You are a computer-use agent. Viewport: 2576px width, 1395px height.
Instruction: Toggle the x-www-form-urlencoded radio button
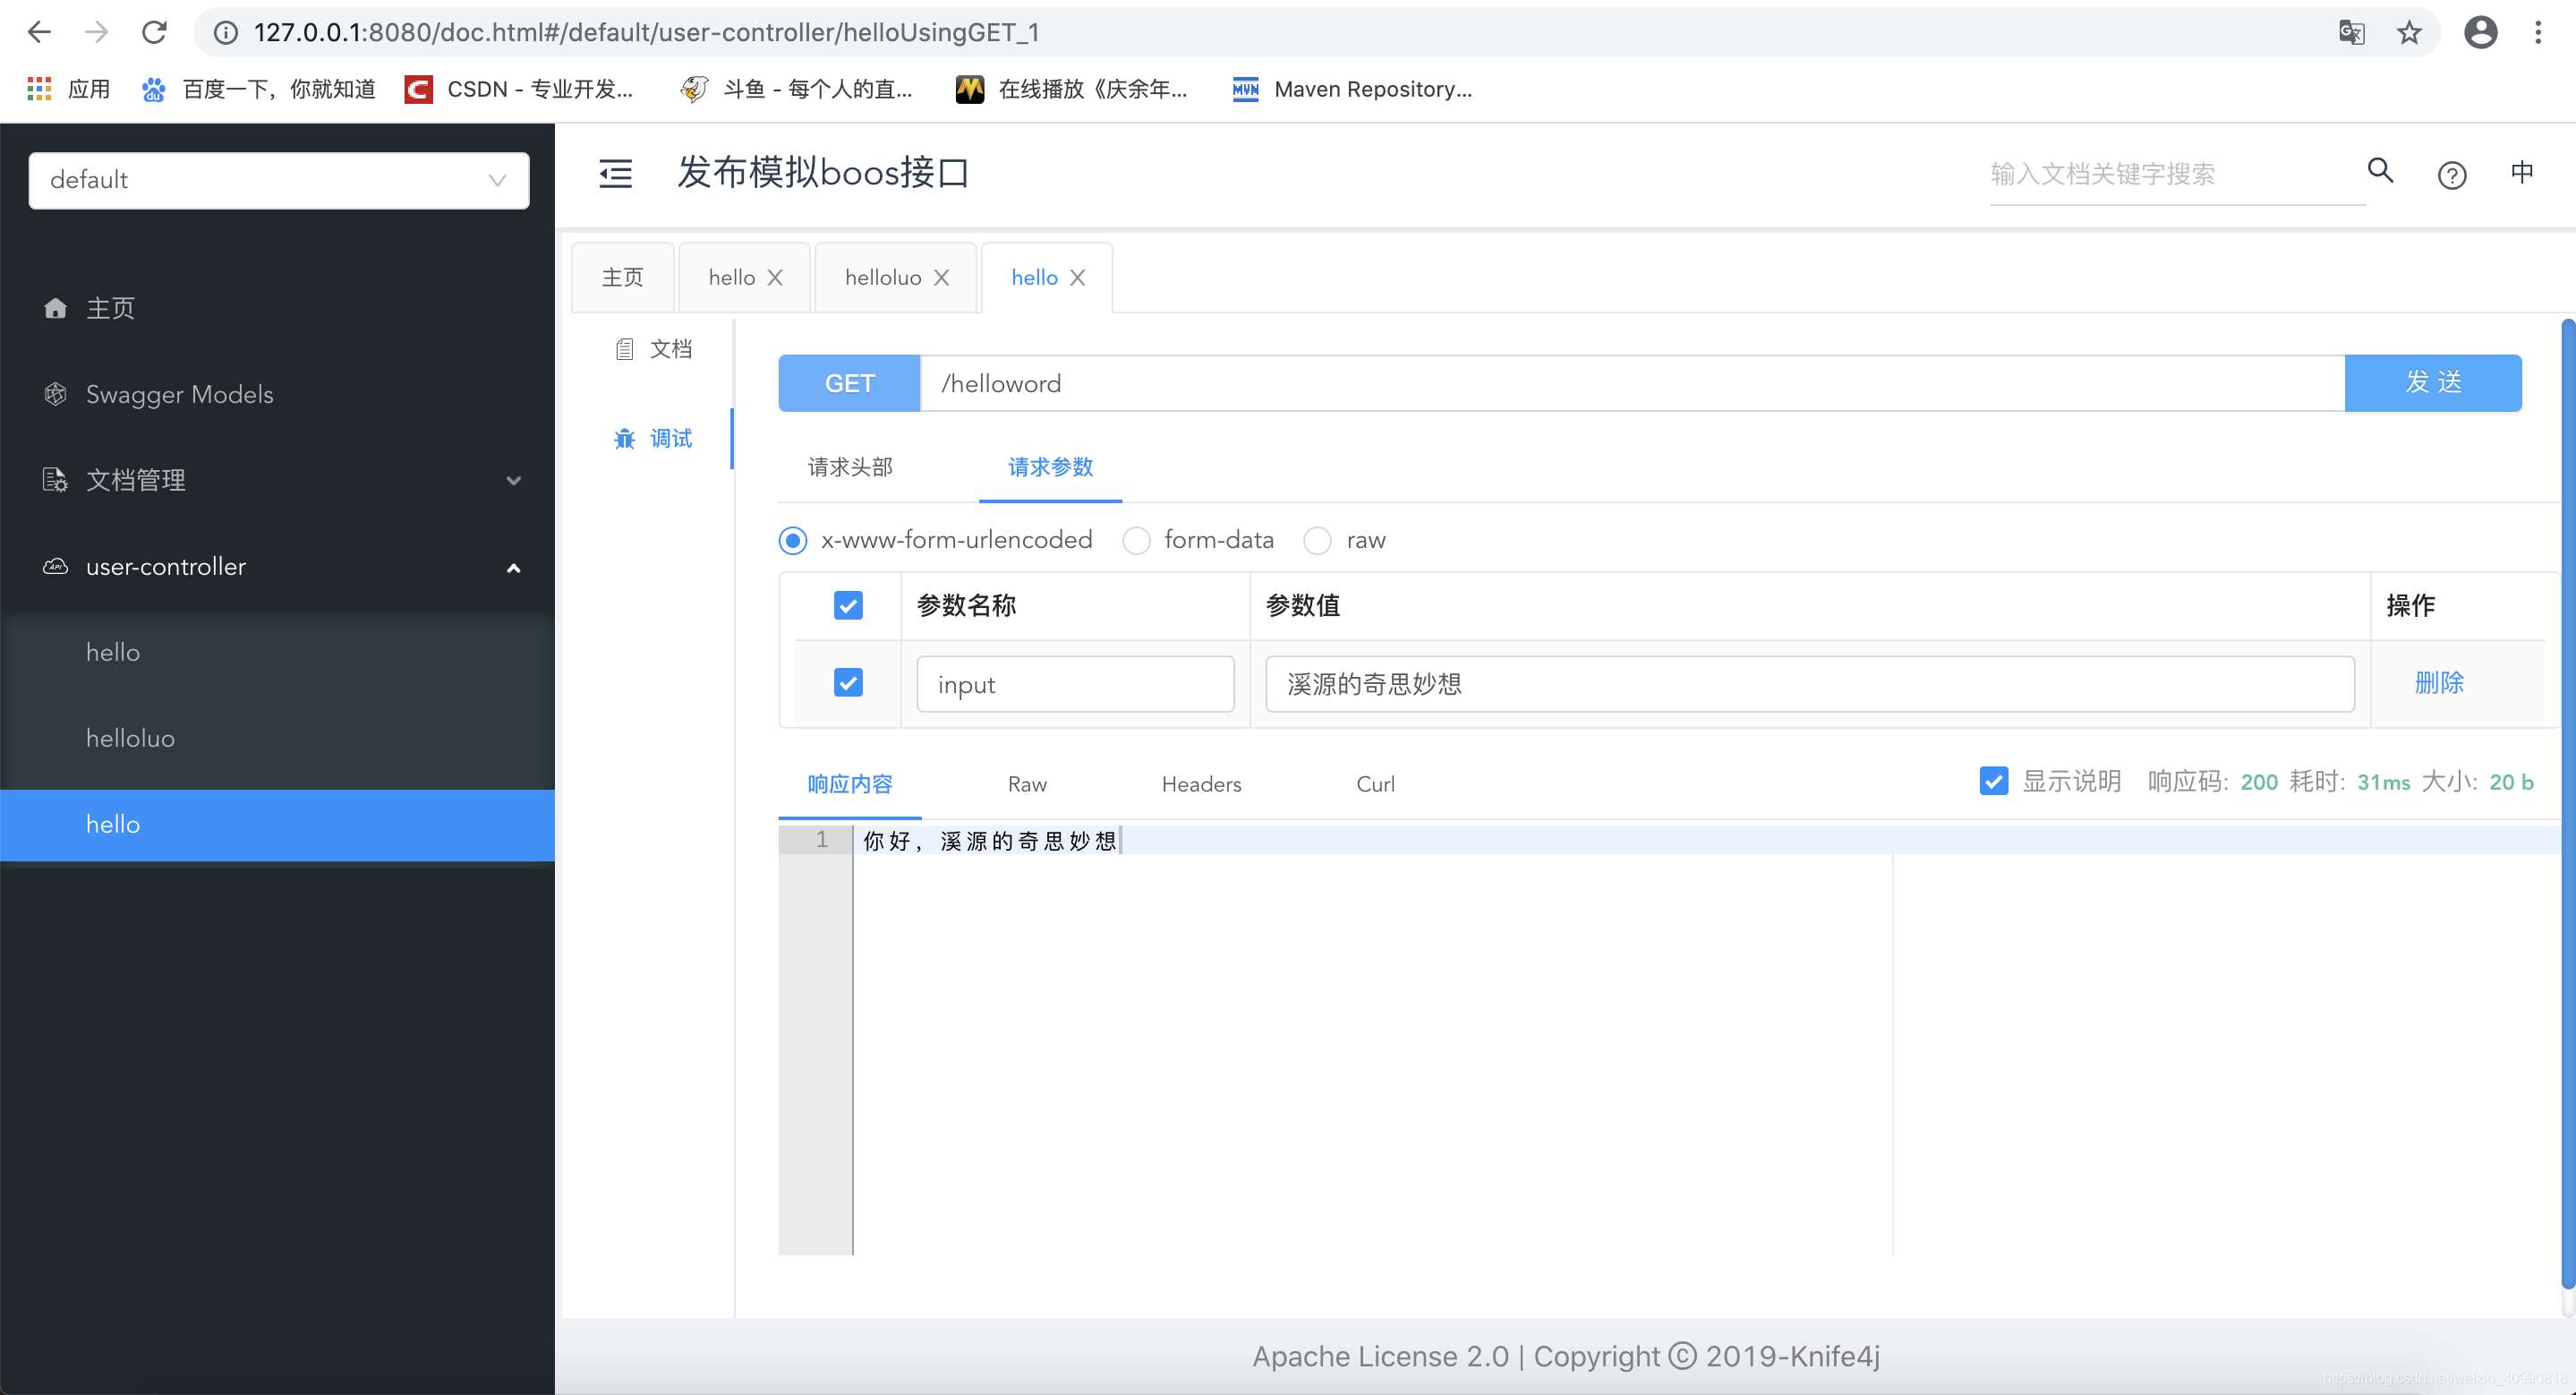coord(795,541)
